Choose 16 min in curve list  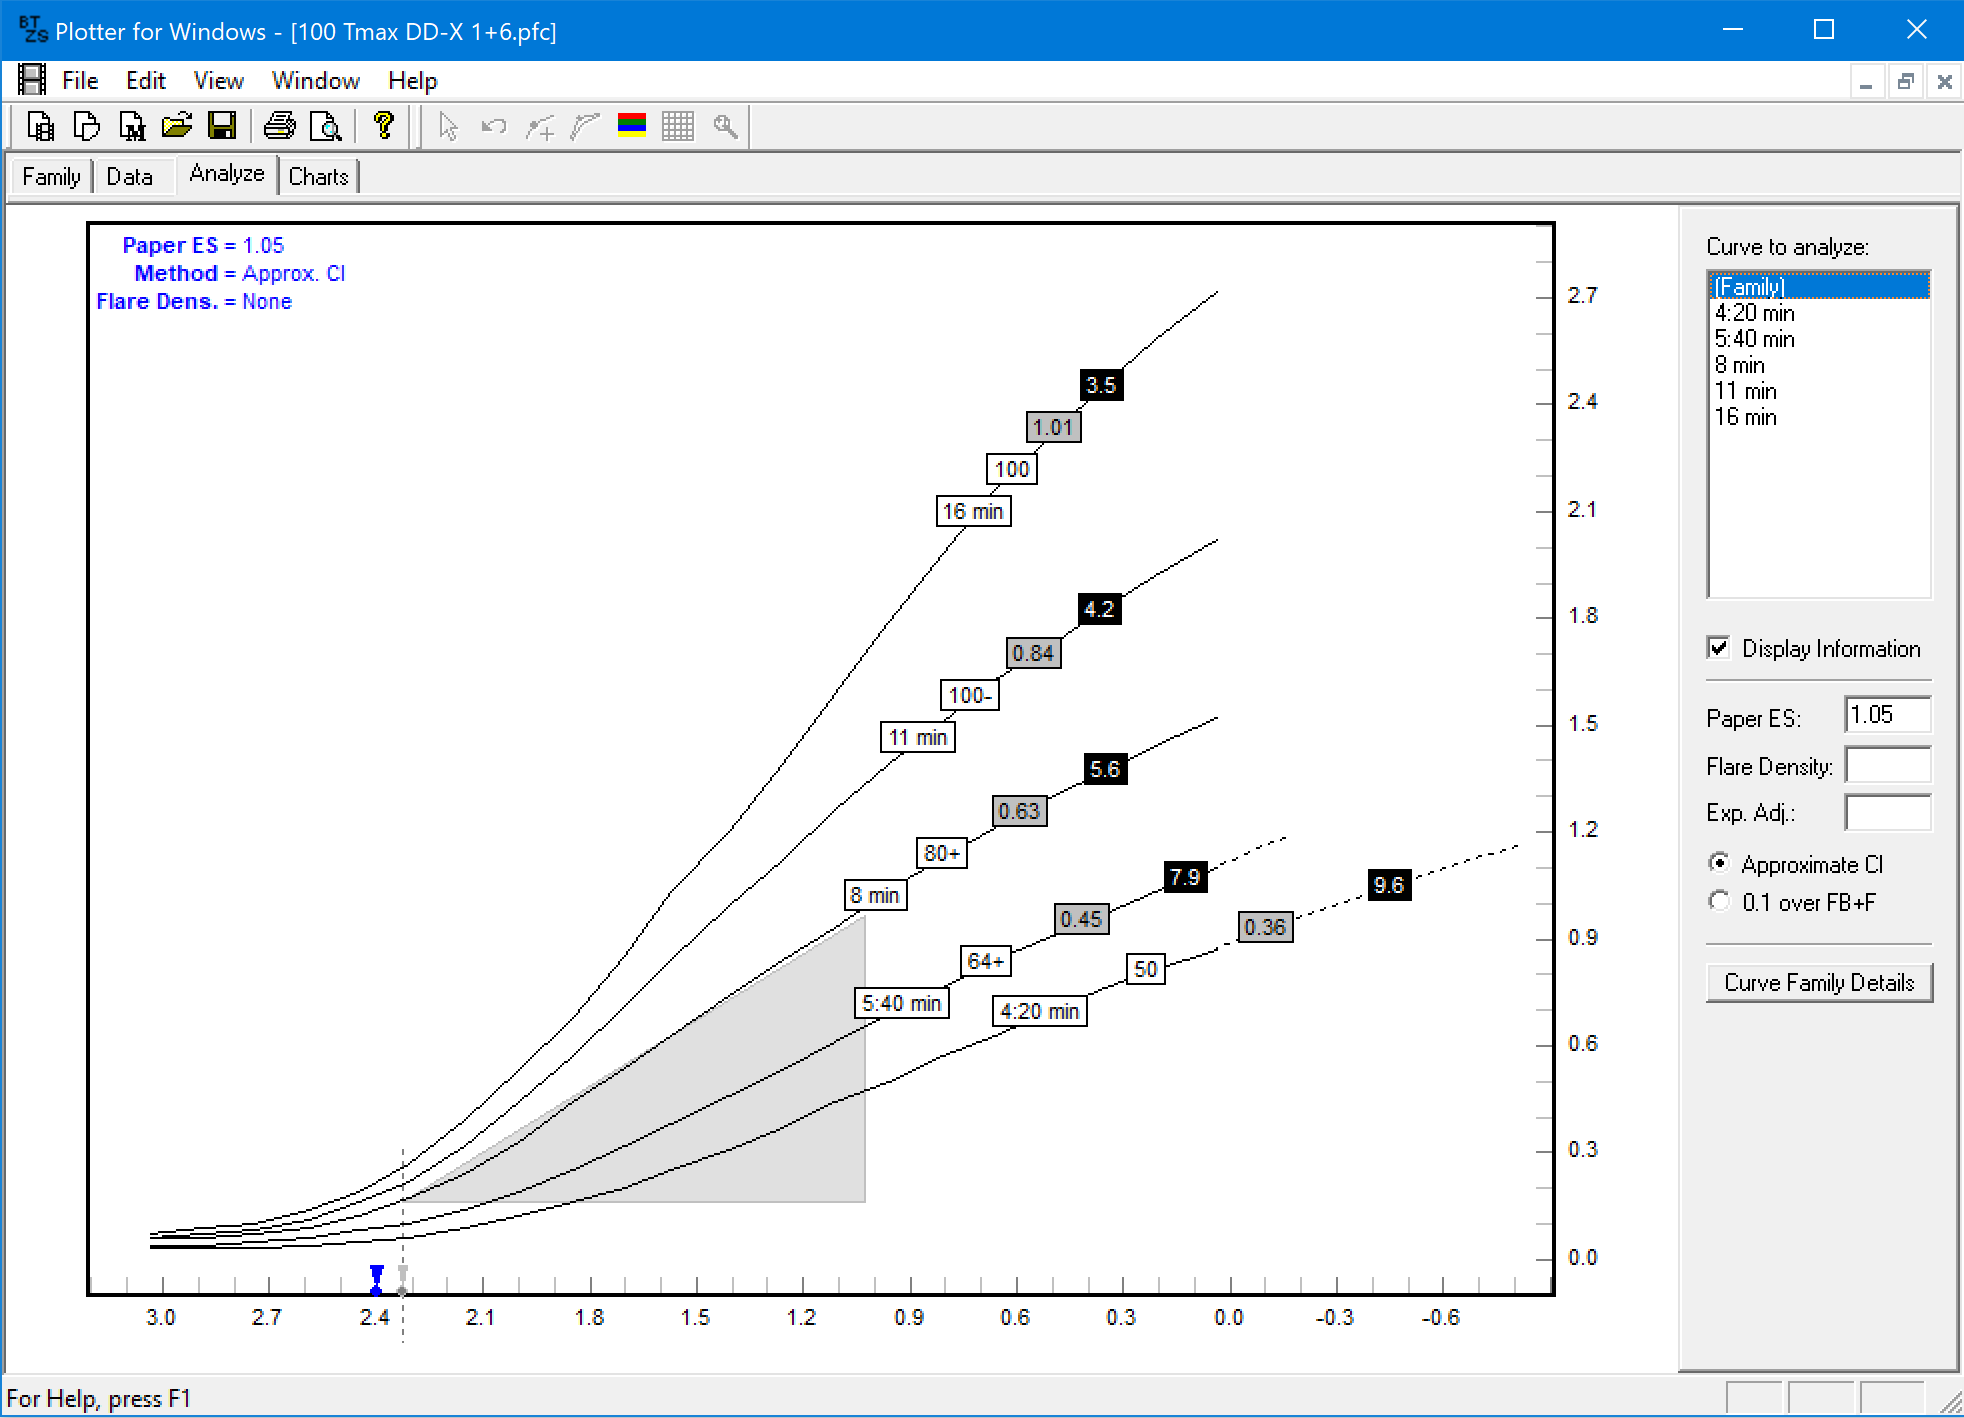tap(1746, 417)
